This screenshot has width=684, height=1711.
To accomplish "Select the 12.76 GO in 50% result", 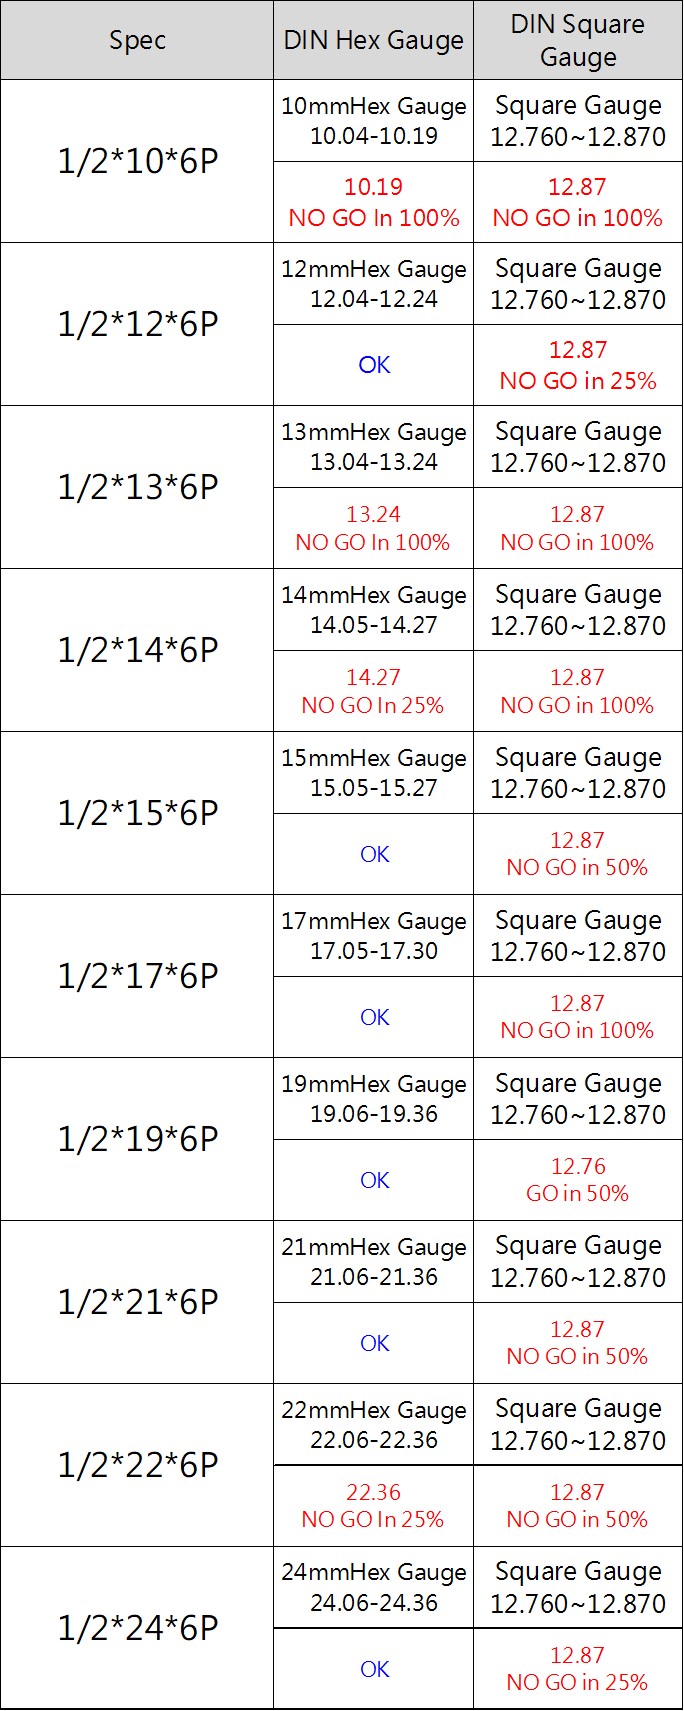I will tap(578, 1180).
